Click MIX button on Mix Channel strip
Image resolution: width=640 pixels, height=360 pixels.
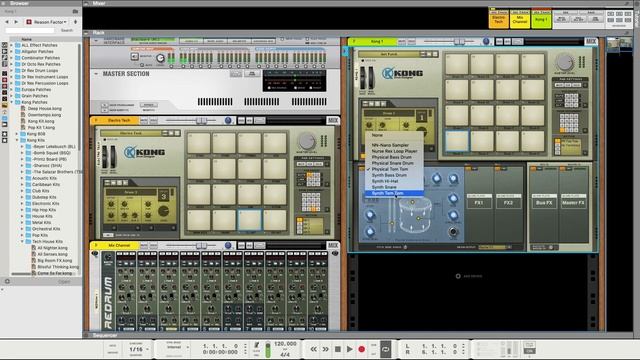[333, 245]
